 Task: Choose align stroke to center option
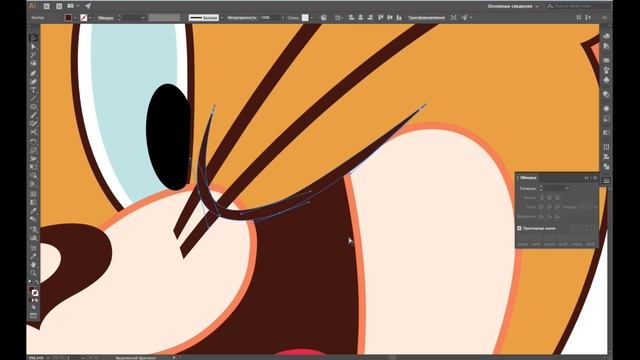[542, 216]
